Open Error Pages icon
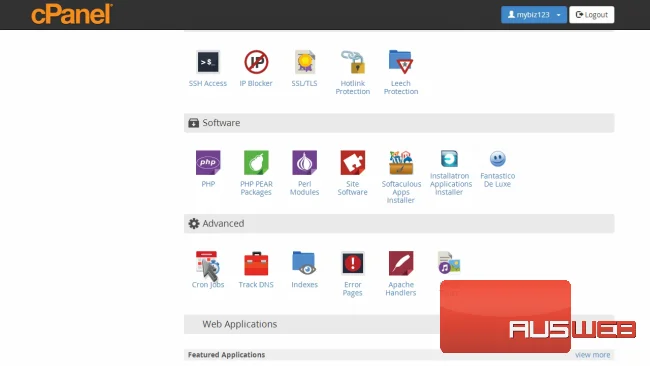 coord(352,263)
